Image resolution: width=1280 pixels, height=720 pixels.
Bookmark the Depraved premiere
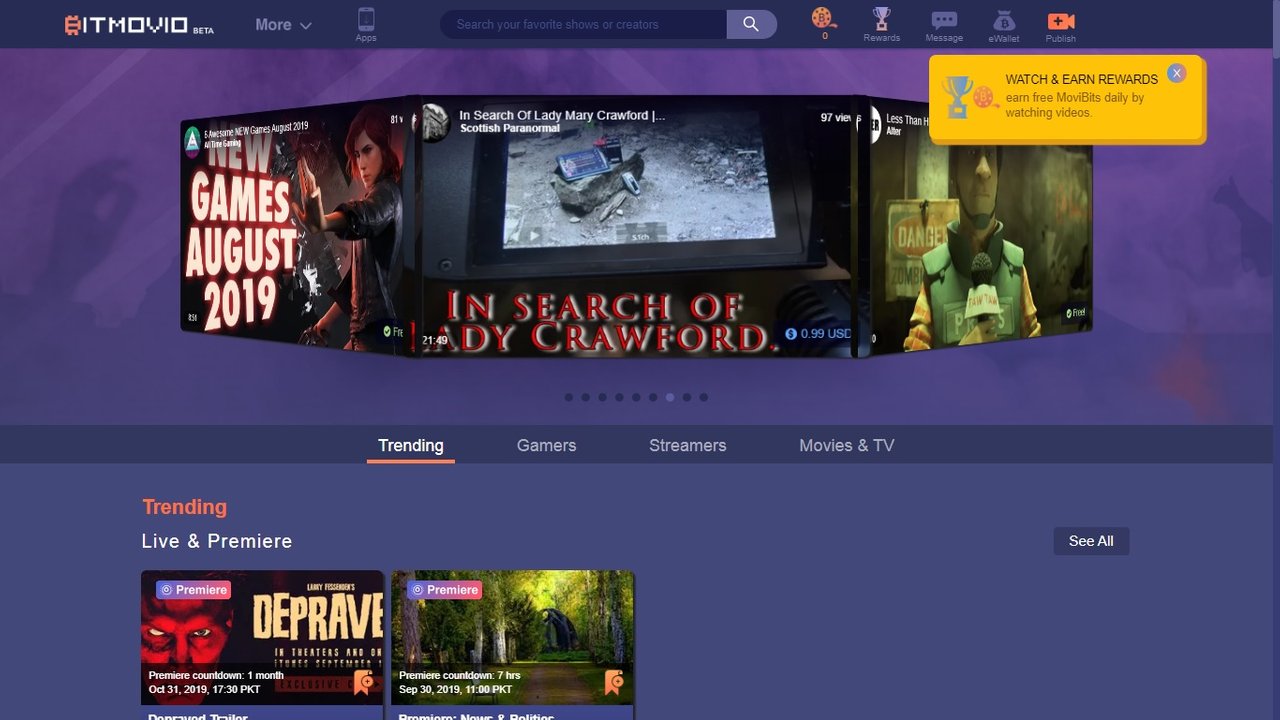(x=363, y=682)
